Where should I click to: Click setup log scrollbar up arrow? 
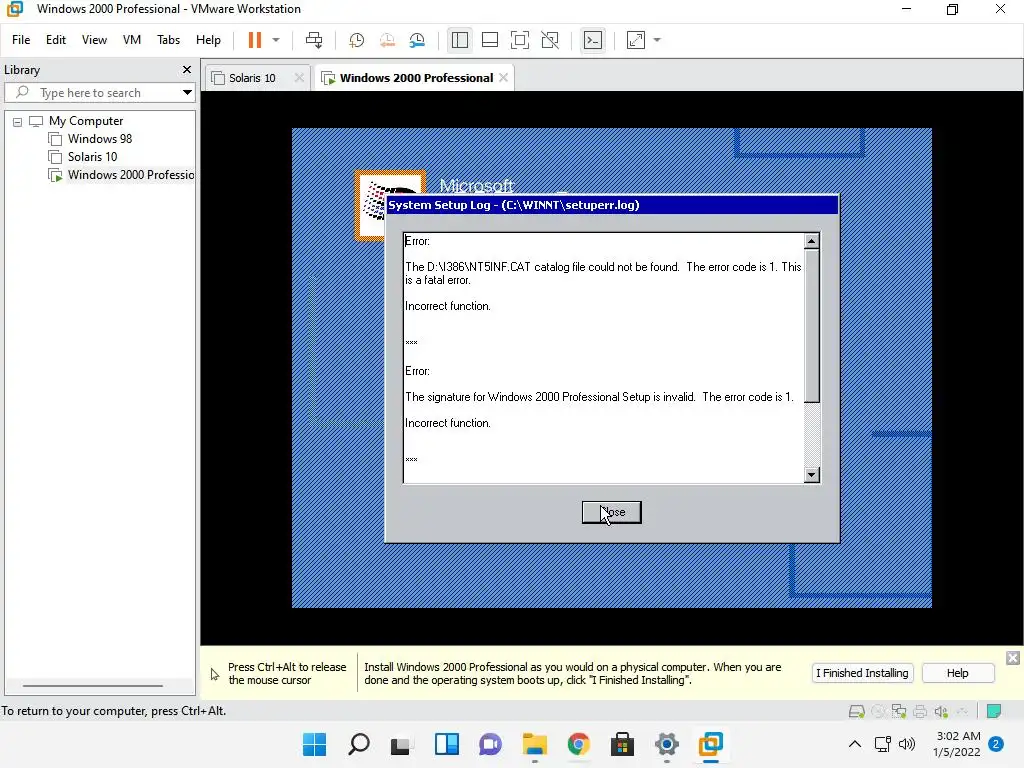coord(811,242)
